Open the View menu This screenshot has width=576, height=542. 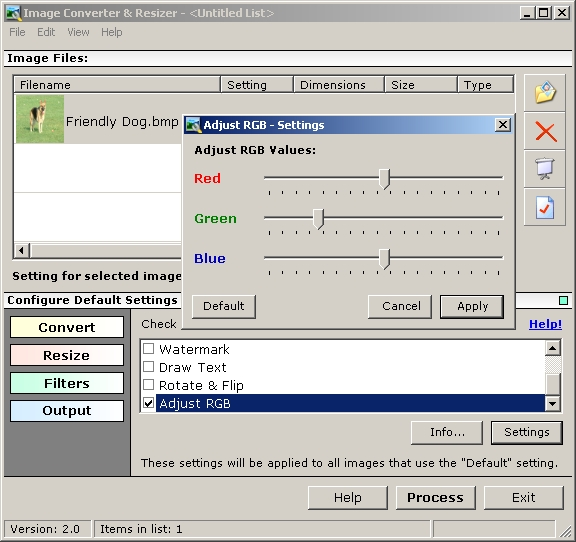(78, 32)
